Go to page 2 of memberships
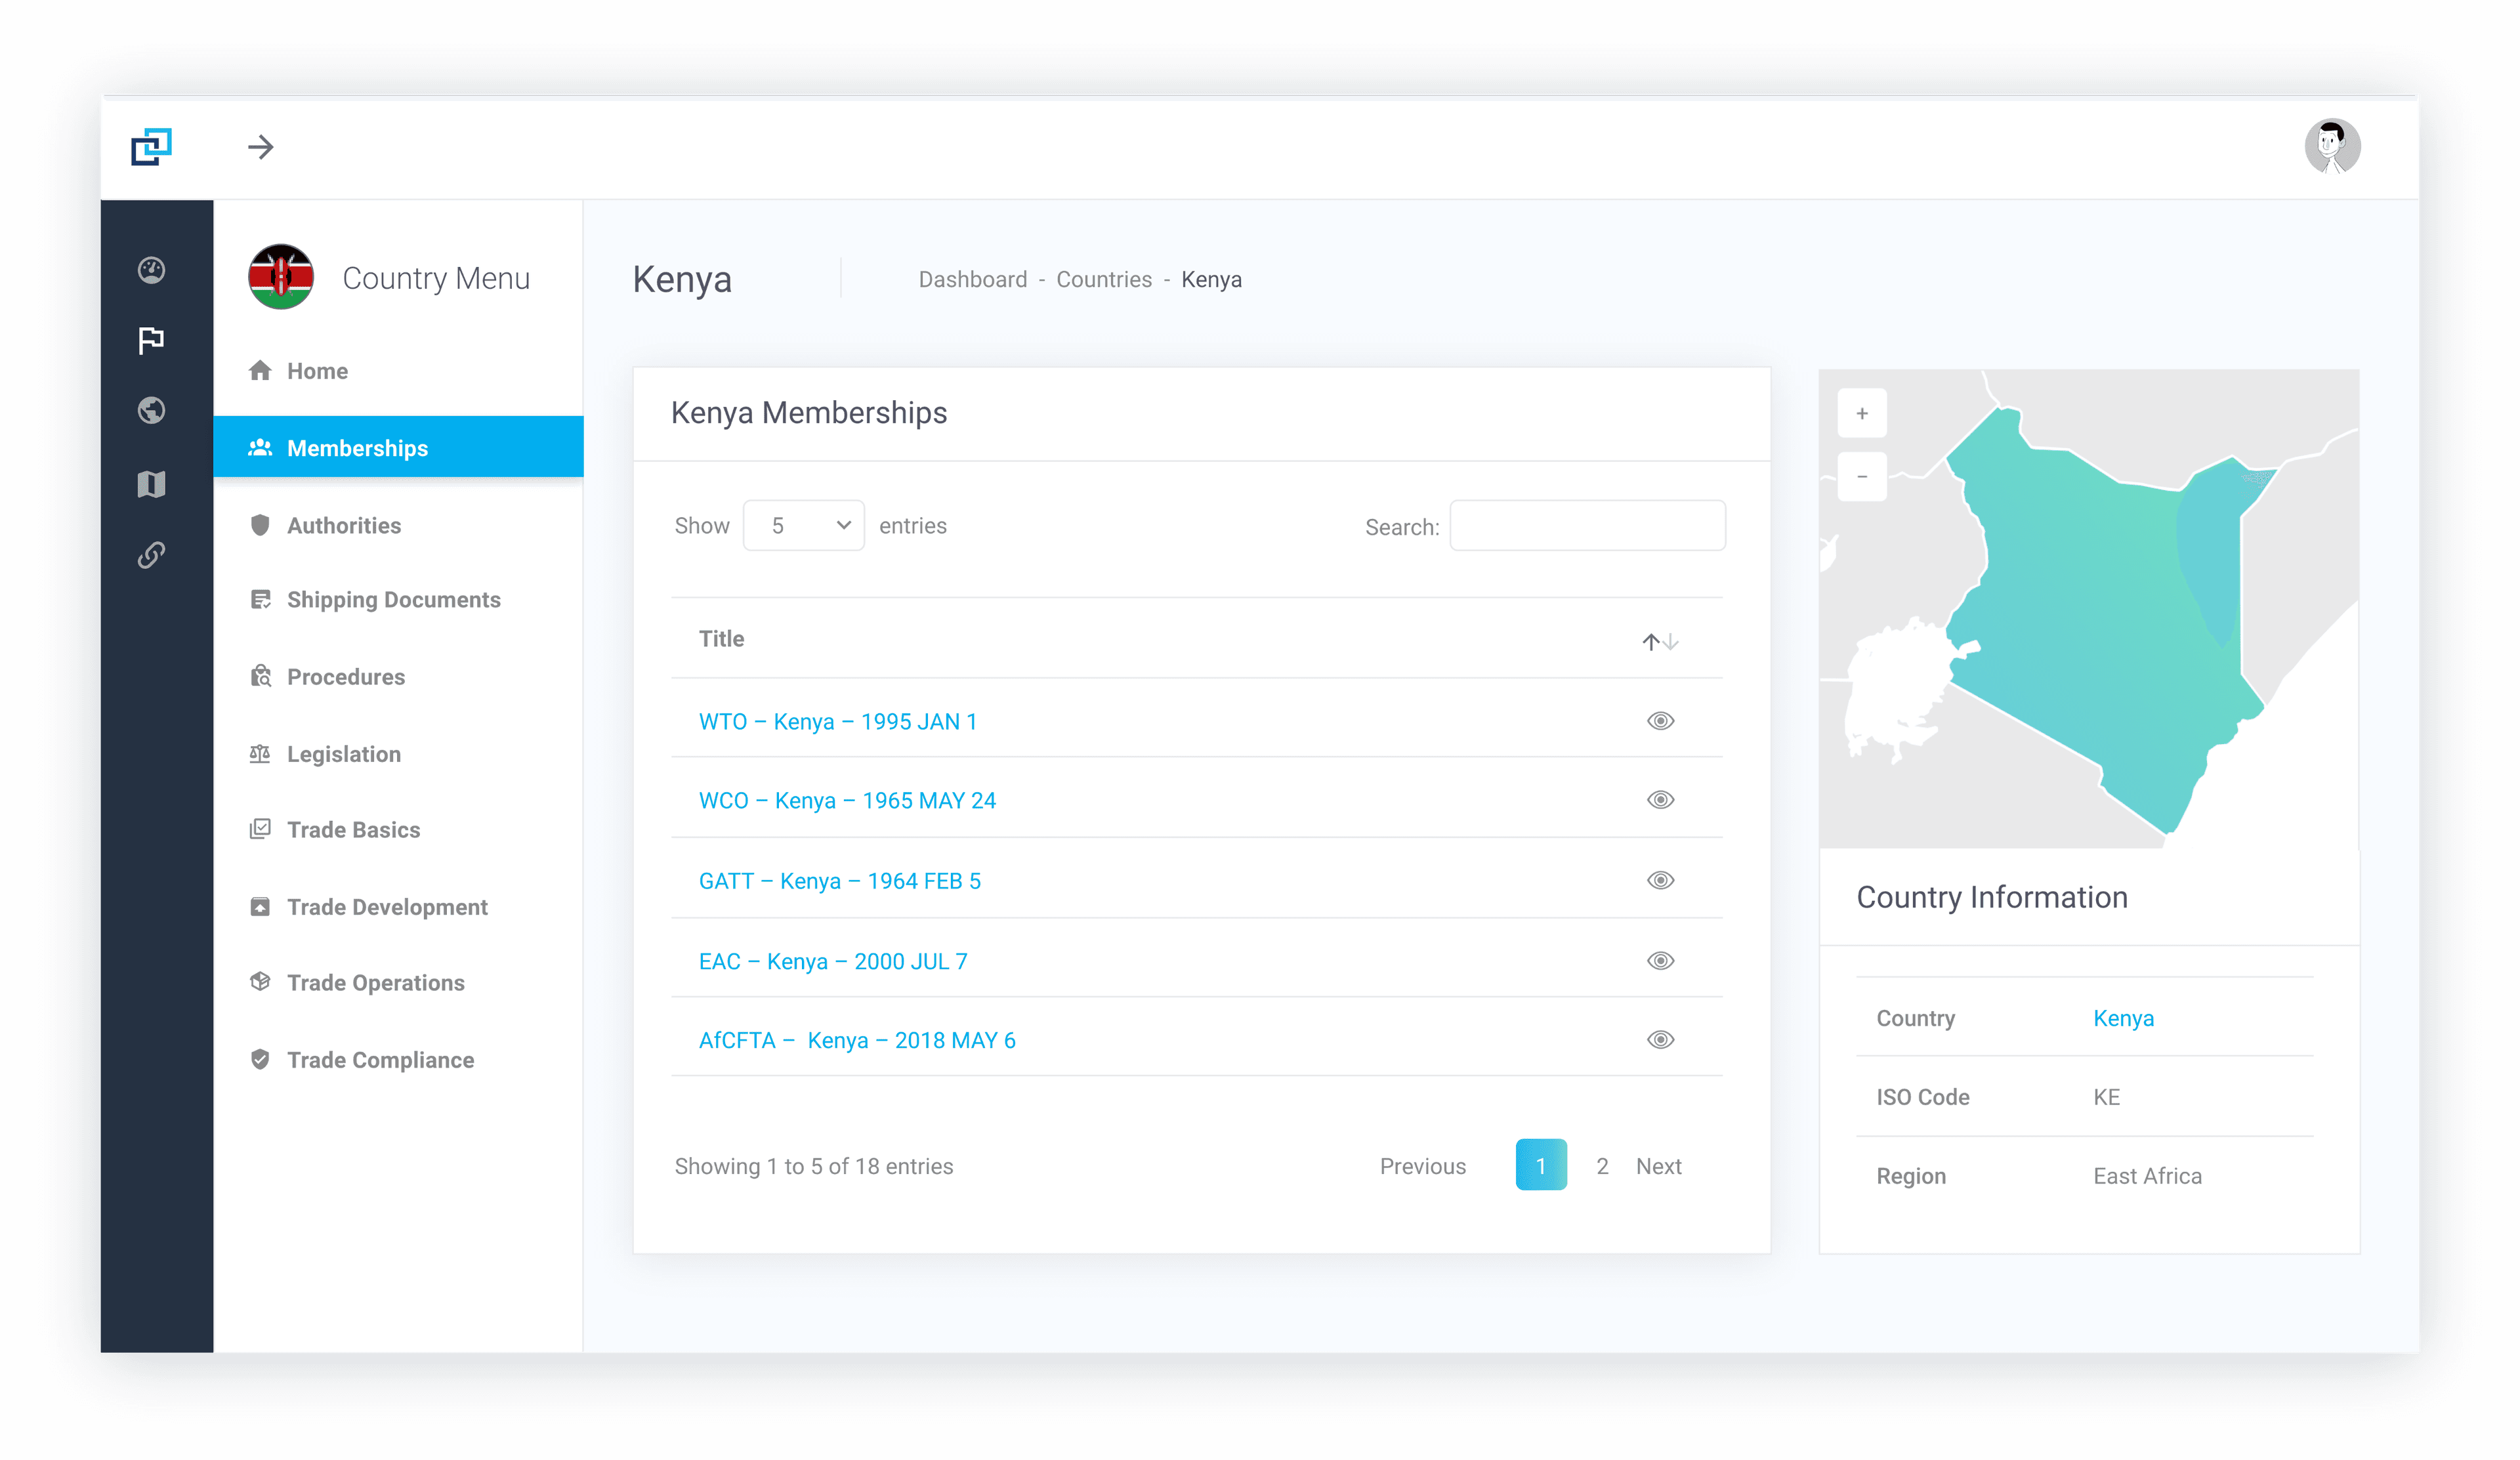The image size is (2520, 1460). (x=1602, y=1166)
